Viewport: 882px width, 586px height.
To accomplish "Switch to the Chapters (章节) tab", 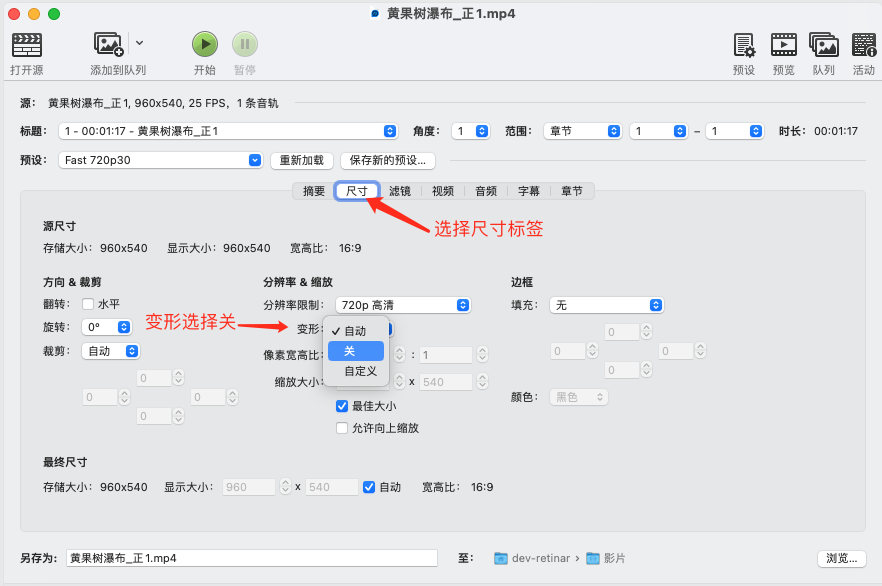I will (x=572, y=191).
